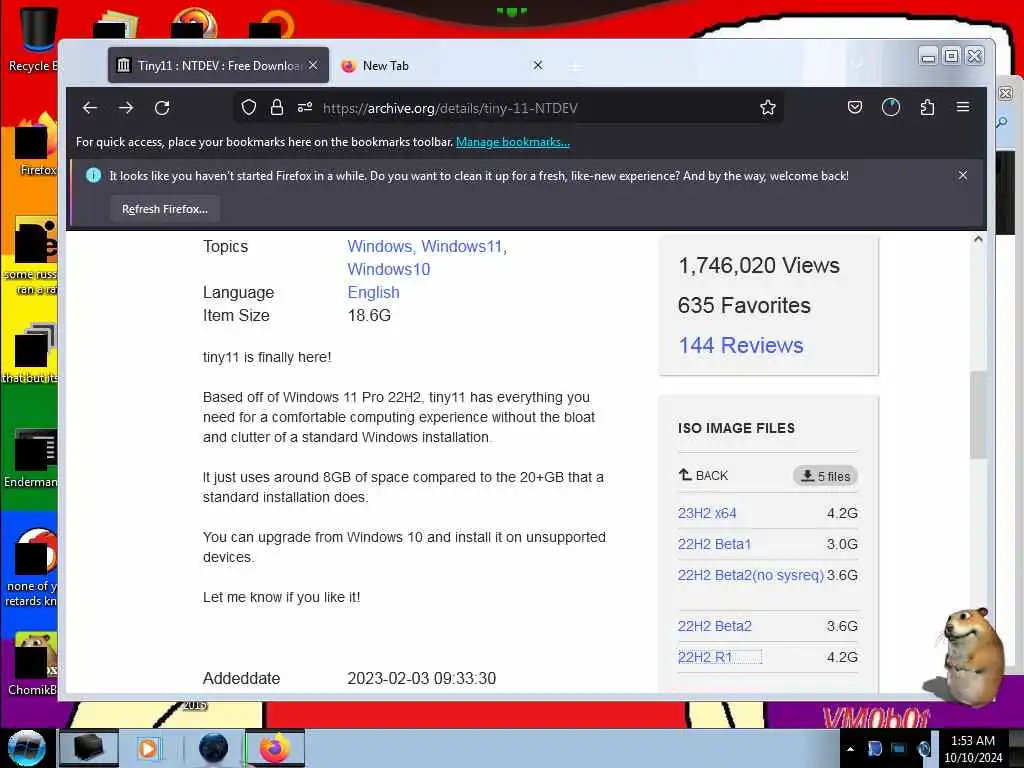Open the Windows Start button
This screenshot has width=1024, height=768.
(27, 748)
